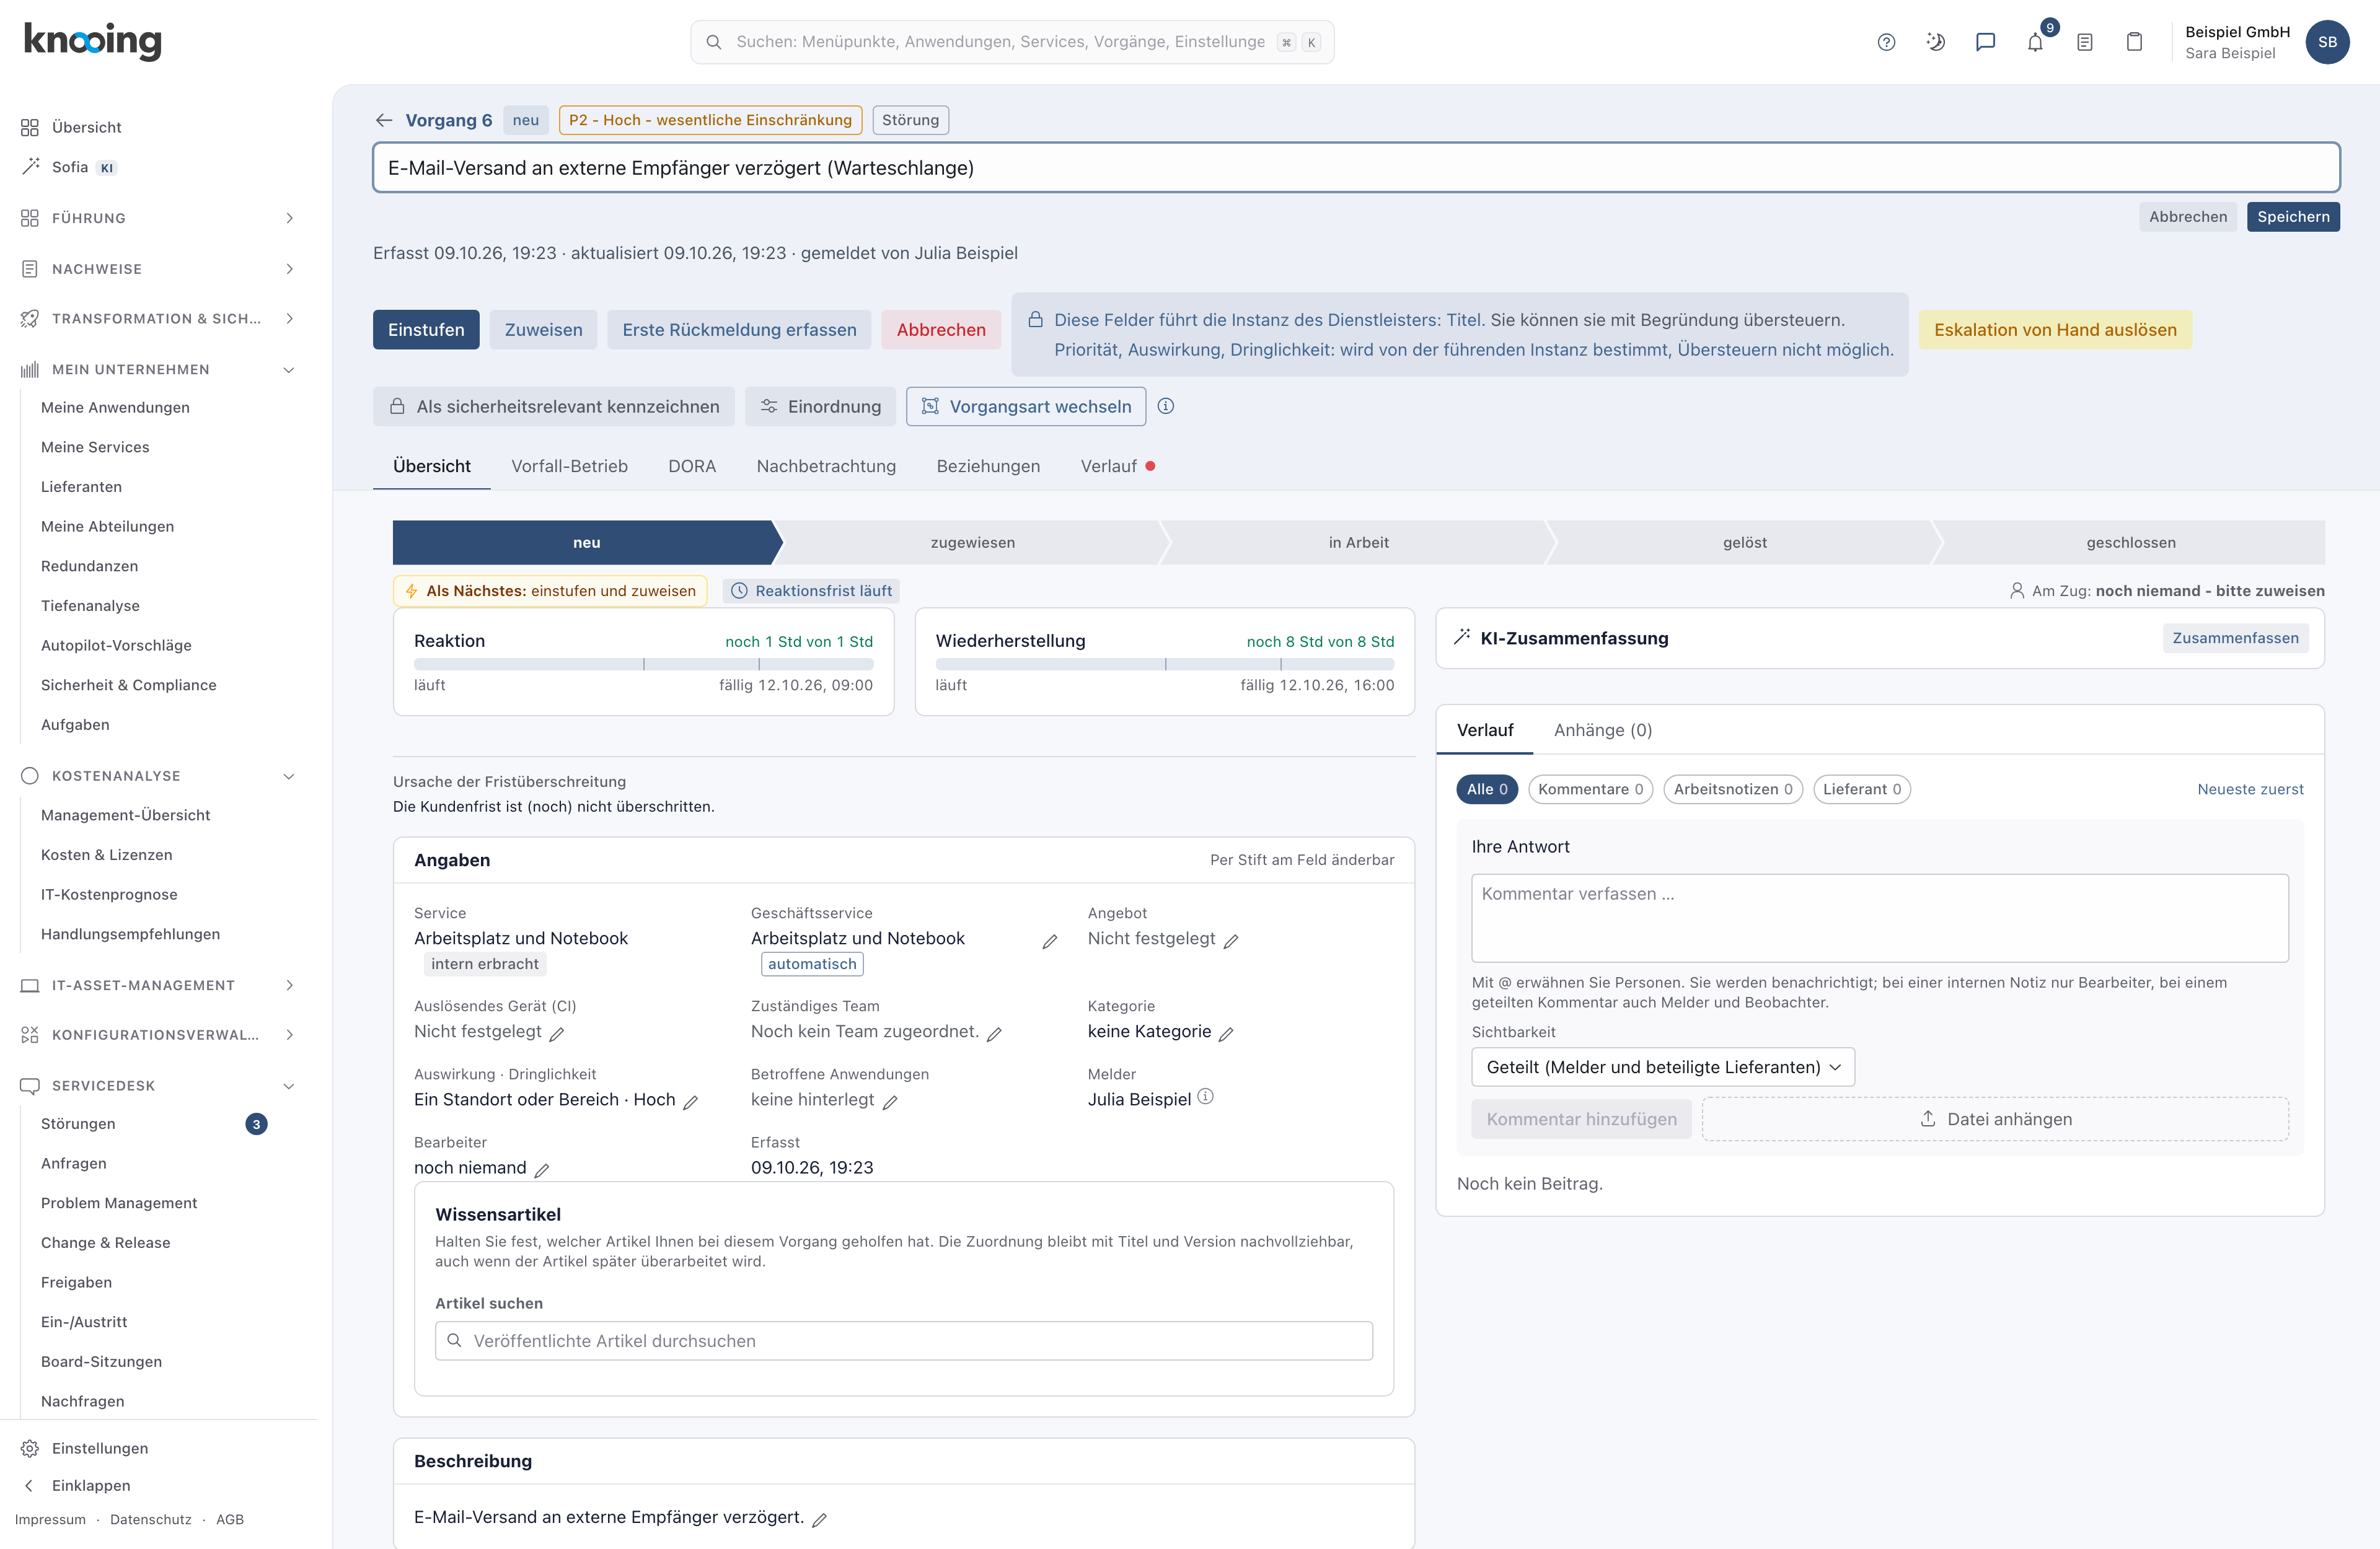The image size is (2380, 1549).
Task: Open the help question-mark icon
Action: [x=1886, y=42]
